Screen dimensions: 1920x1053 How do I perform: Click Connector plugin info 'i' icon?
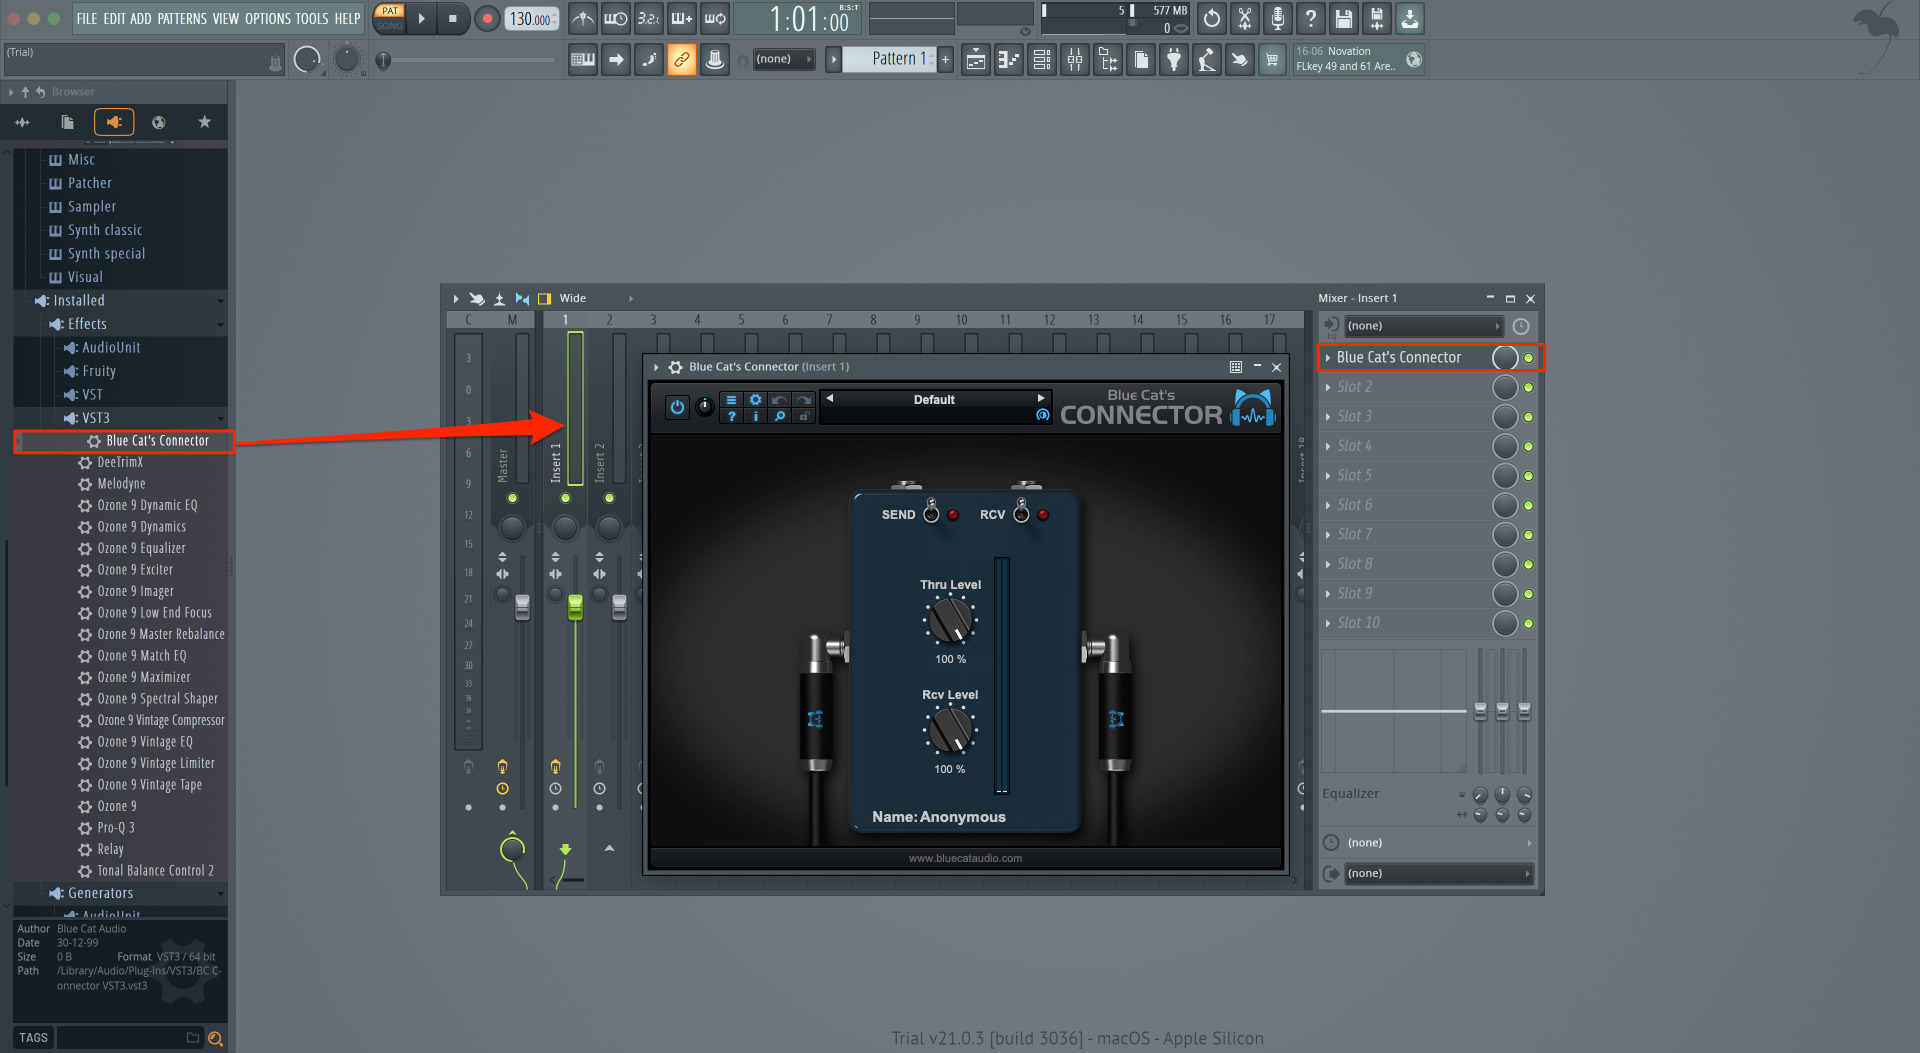(x=755, y=416)
